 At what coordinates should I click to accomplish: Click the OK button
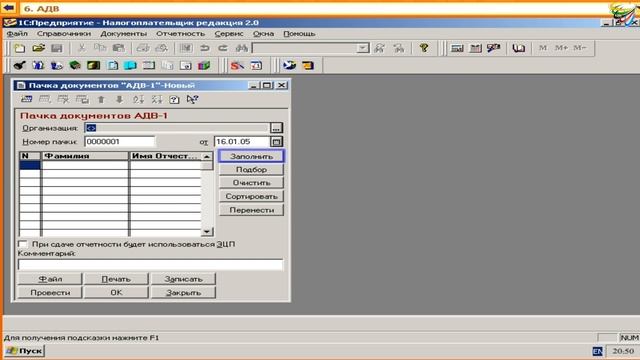tap(116, 293)
